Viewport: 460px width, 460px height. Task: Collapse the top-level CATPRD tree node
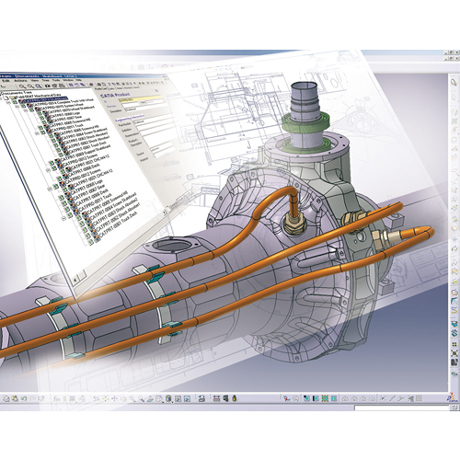click(x=8, y=102)
